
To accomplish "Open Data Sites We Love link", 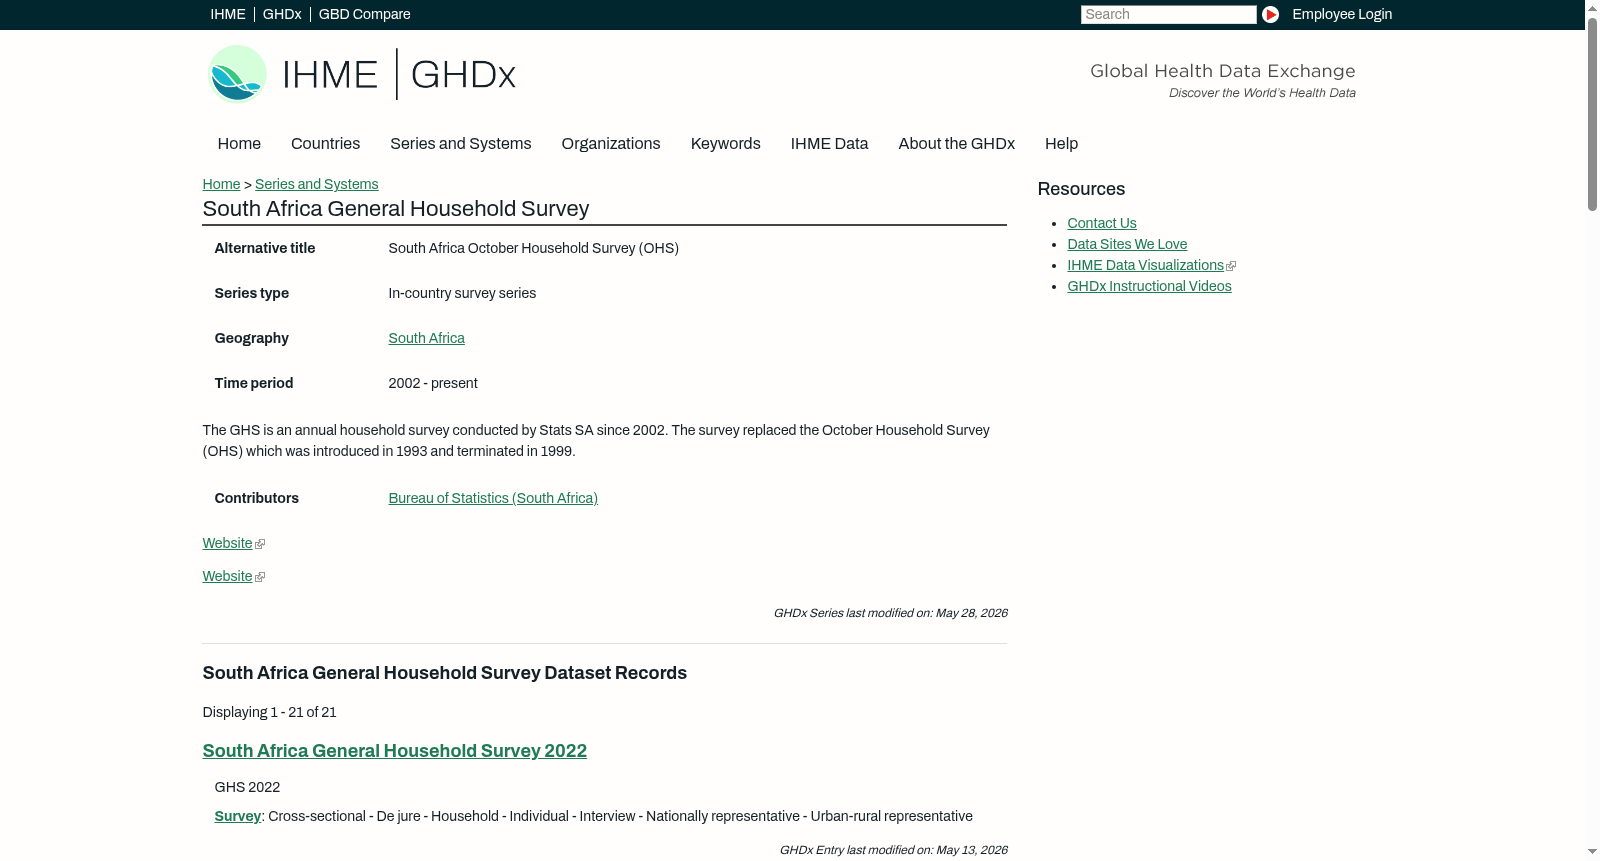I will (x=1127, y=244).
